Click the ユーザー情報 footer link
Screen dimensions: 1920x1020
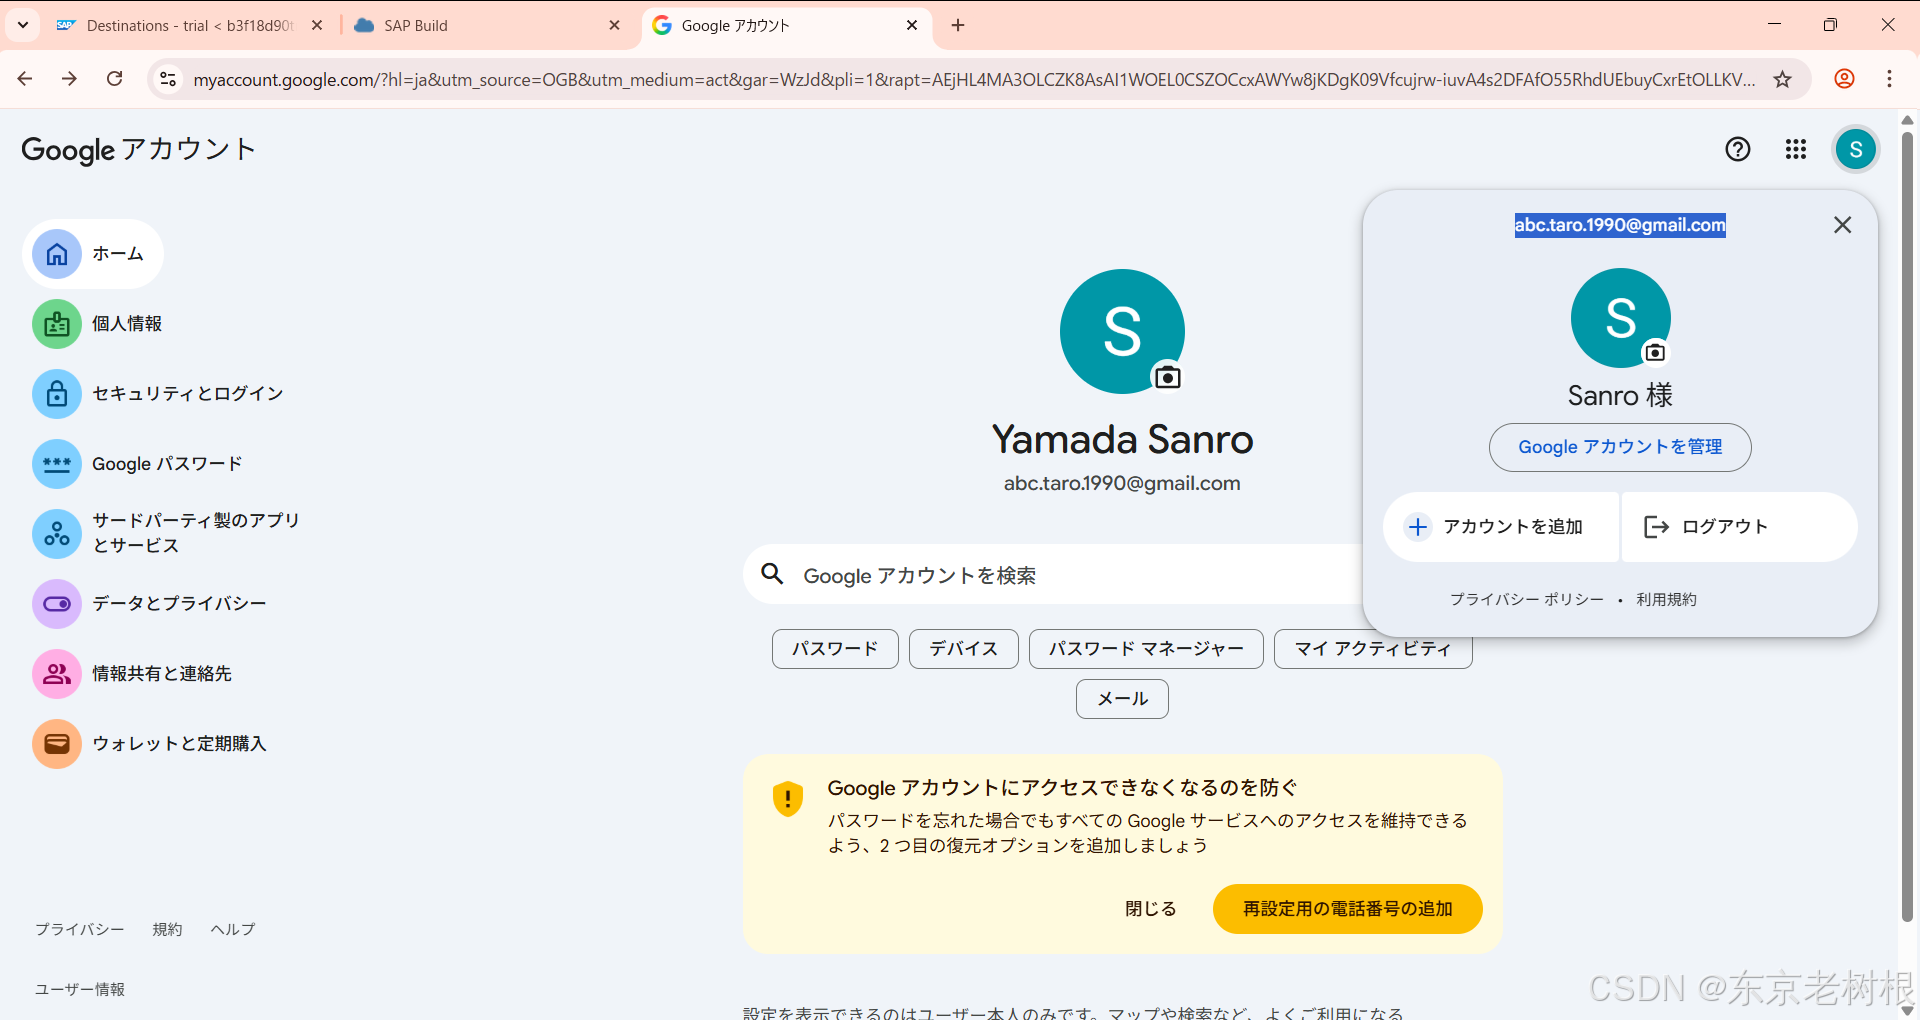point(80,990)
